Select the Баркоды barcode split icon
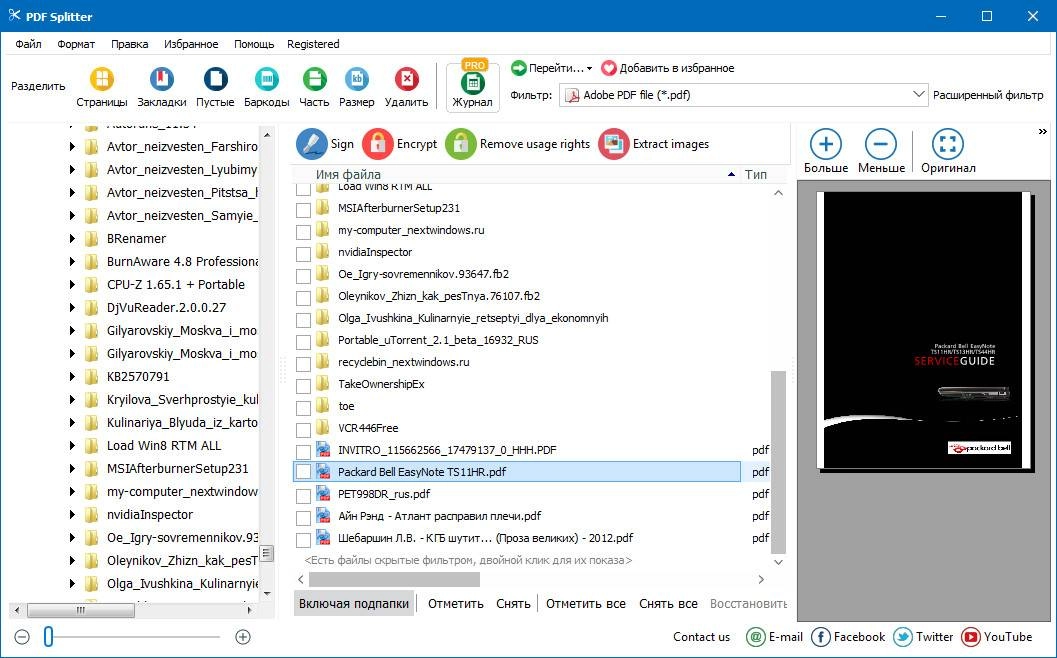1057x658 pixels. pyautogui.click(x=267, y=80)
